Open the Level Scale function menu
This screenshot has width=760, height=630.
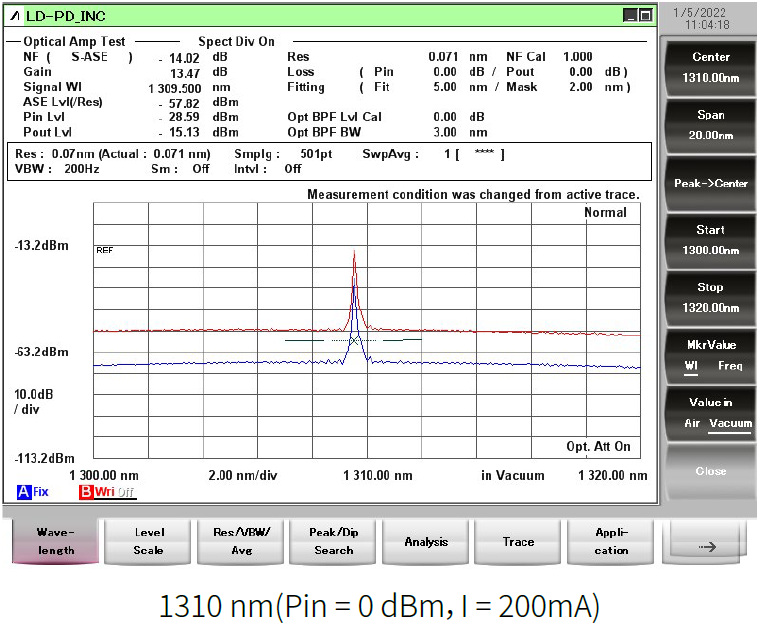(148, 541)
